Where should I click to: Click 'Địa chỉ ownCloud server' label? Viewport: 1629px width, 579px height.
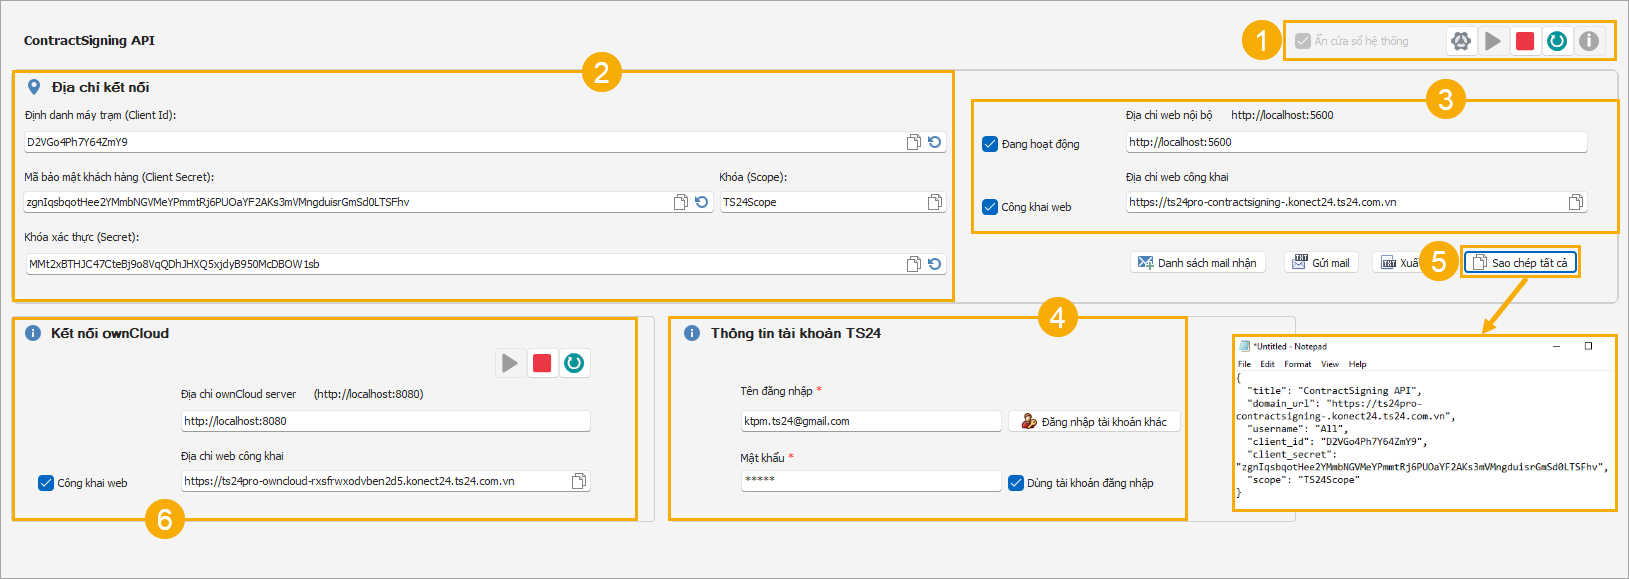click(238, 394)
